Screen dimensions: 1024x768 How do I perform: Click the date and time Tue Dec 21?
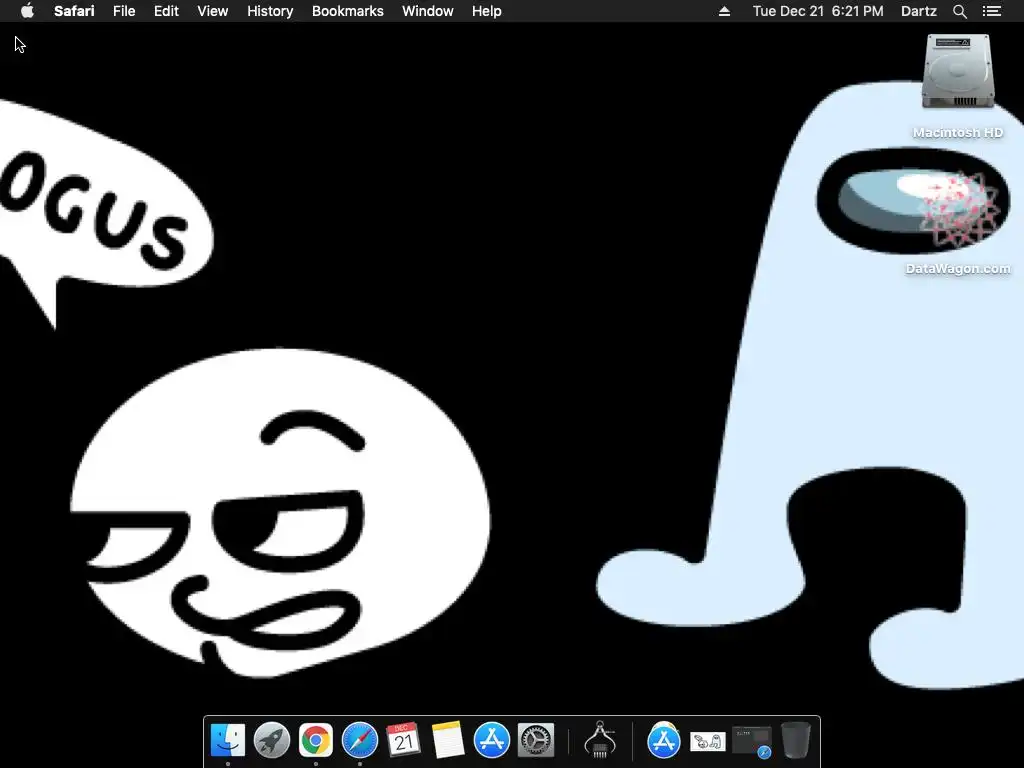click(x=818, y=11)
